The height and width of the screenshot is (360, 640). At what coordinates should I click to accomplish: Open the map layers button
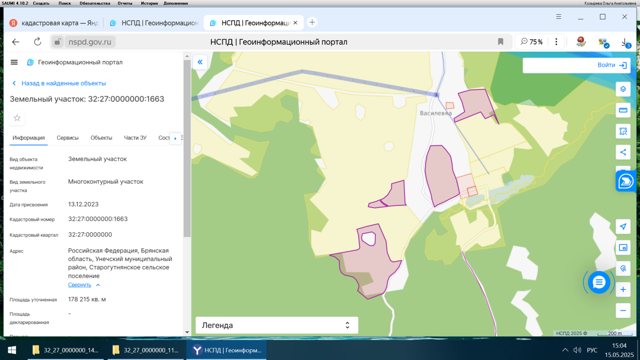[x=623, y=89]
